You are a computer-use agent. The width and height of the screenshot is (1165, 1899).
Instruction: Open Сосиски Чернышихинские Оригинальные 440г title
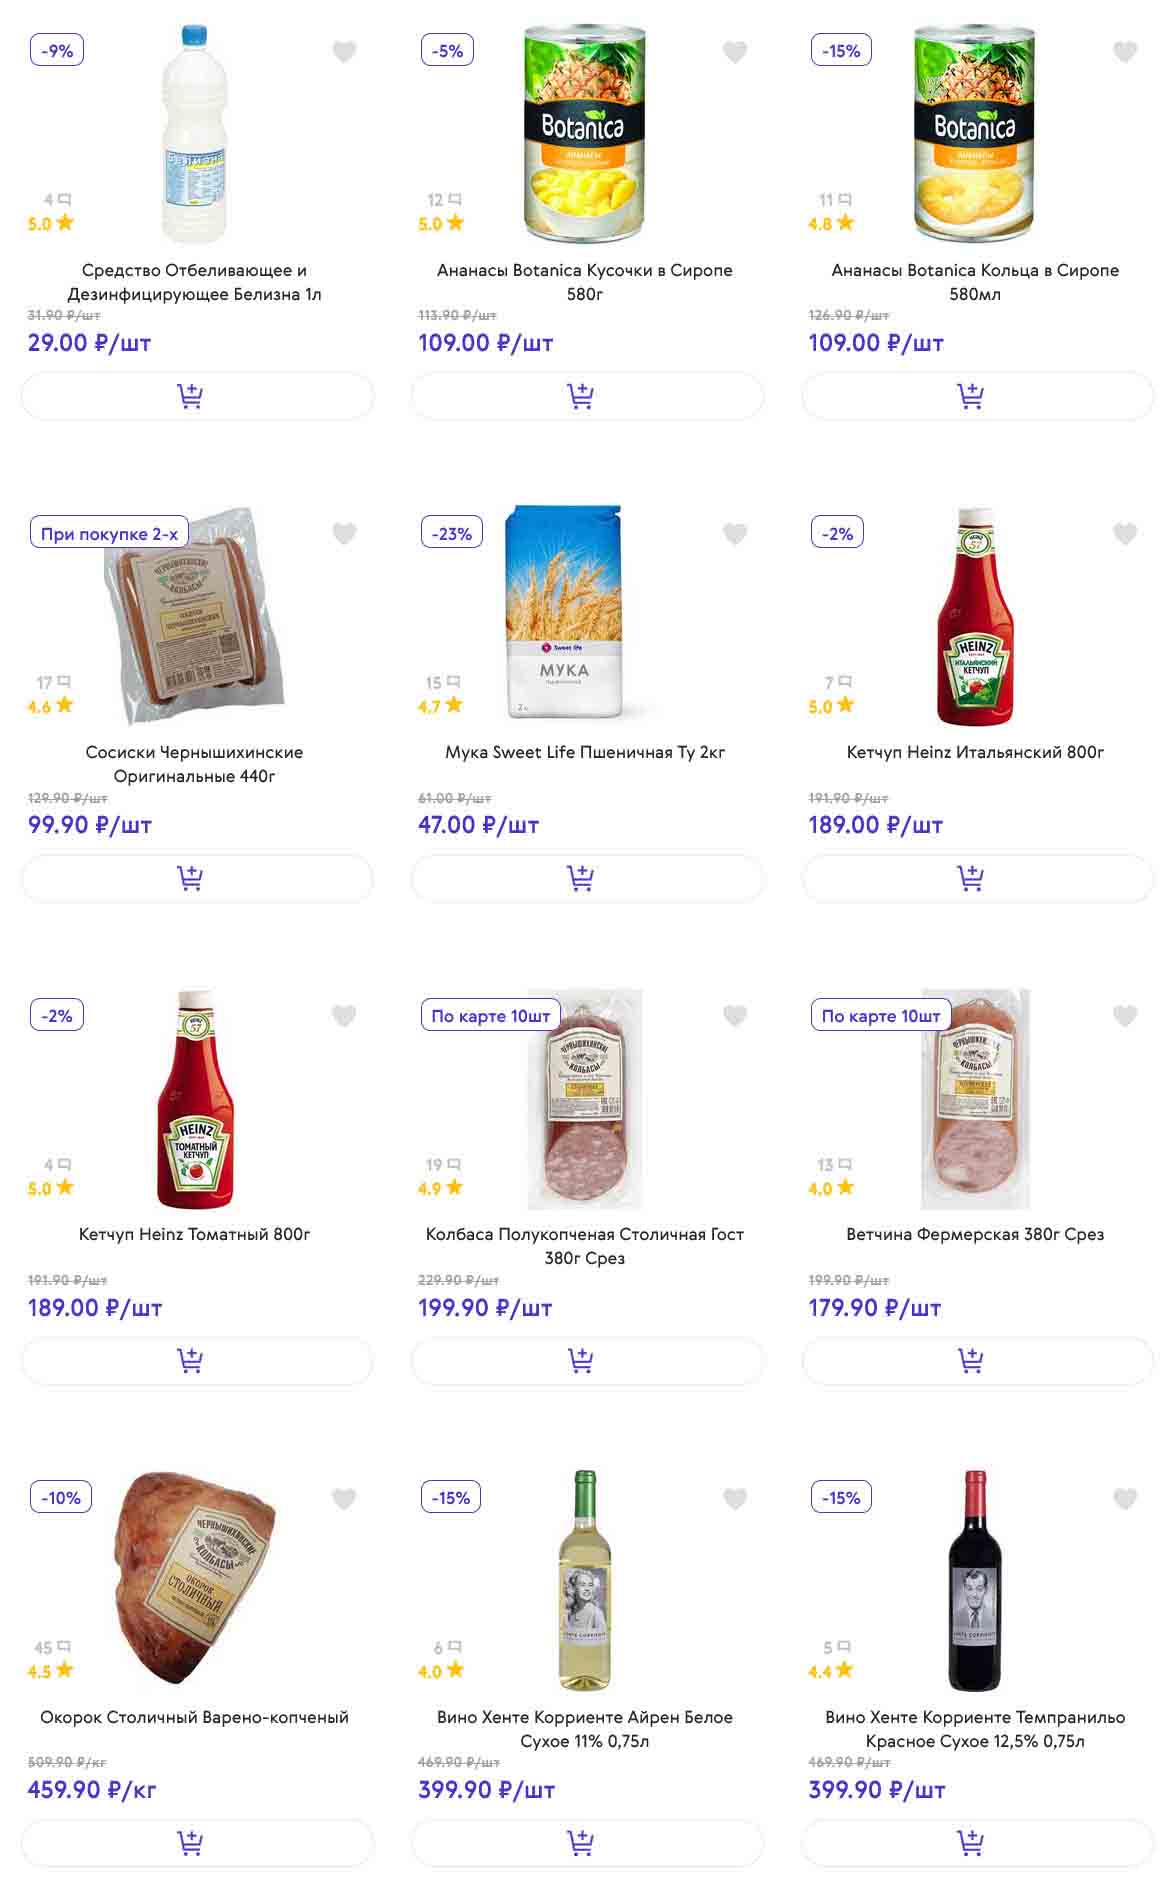click(194, 764)
